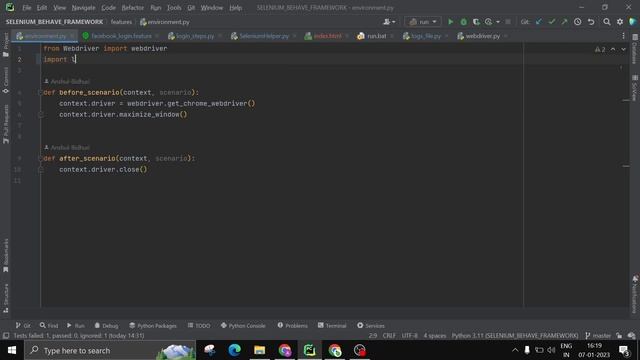Close the environment.py editor tab
This screenshot has height=360, width=640.
click(72, 36)
